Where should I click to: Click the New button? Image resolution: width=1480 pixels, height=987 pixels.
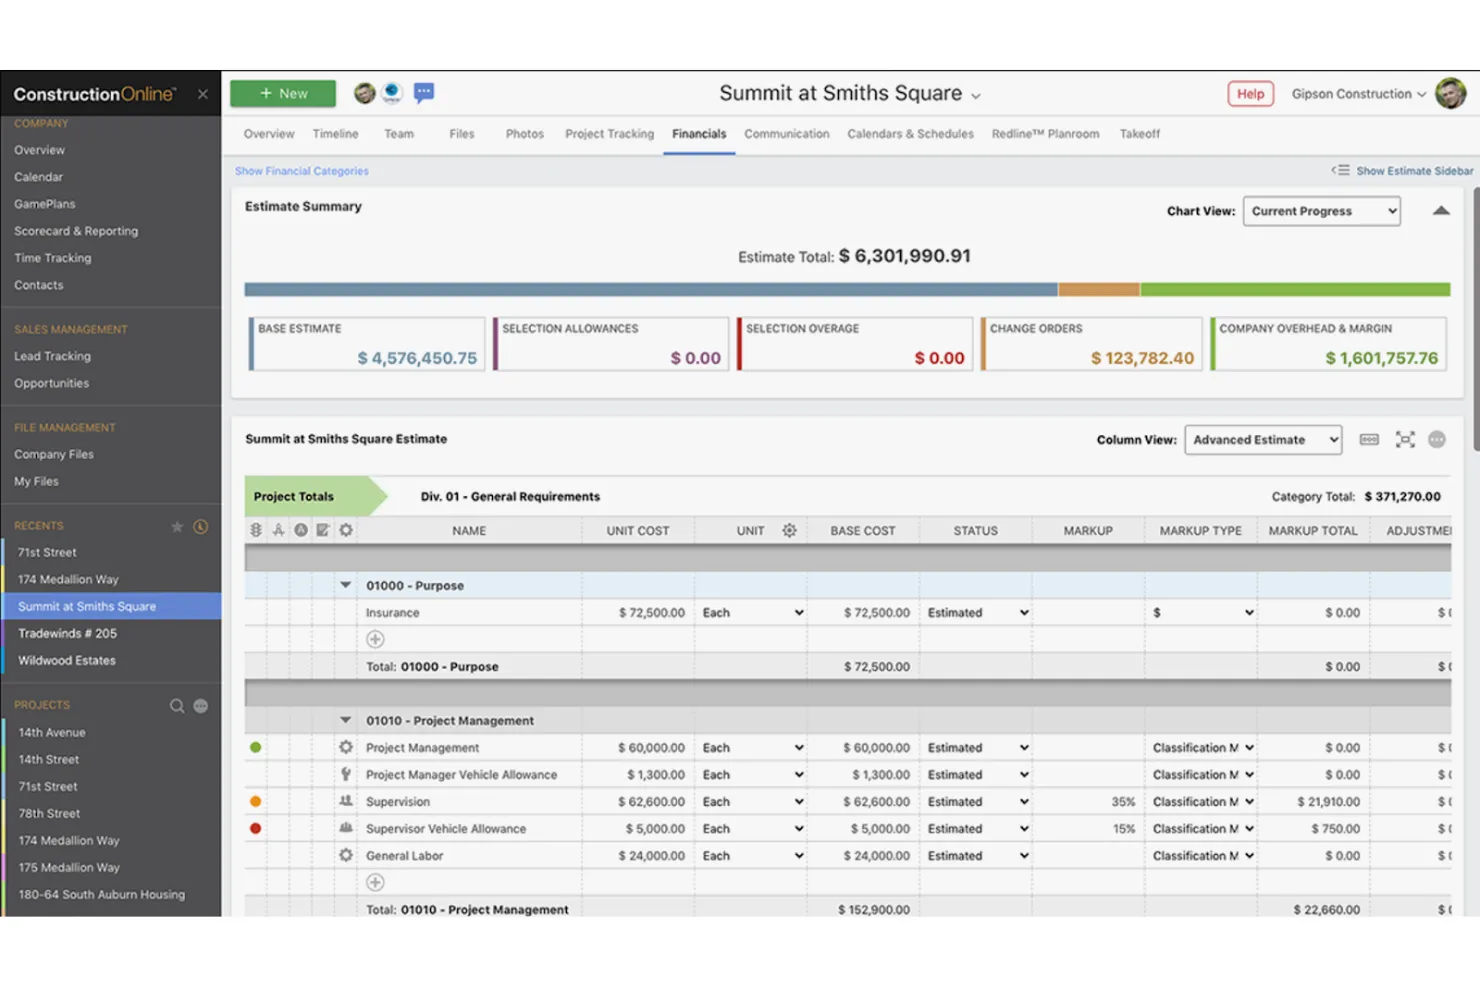pyautogui.click(x=282, y=92)
